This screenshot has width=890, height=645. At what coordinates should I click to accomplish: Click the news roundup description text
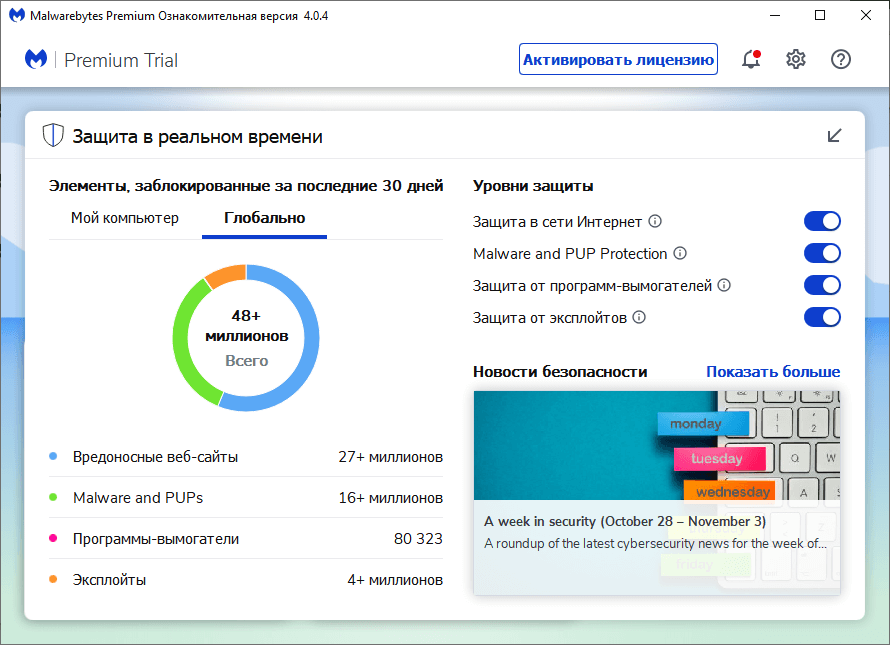pos(656,543)
